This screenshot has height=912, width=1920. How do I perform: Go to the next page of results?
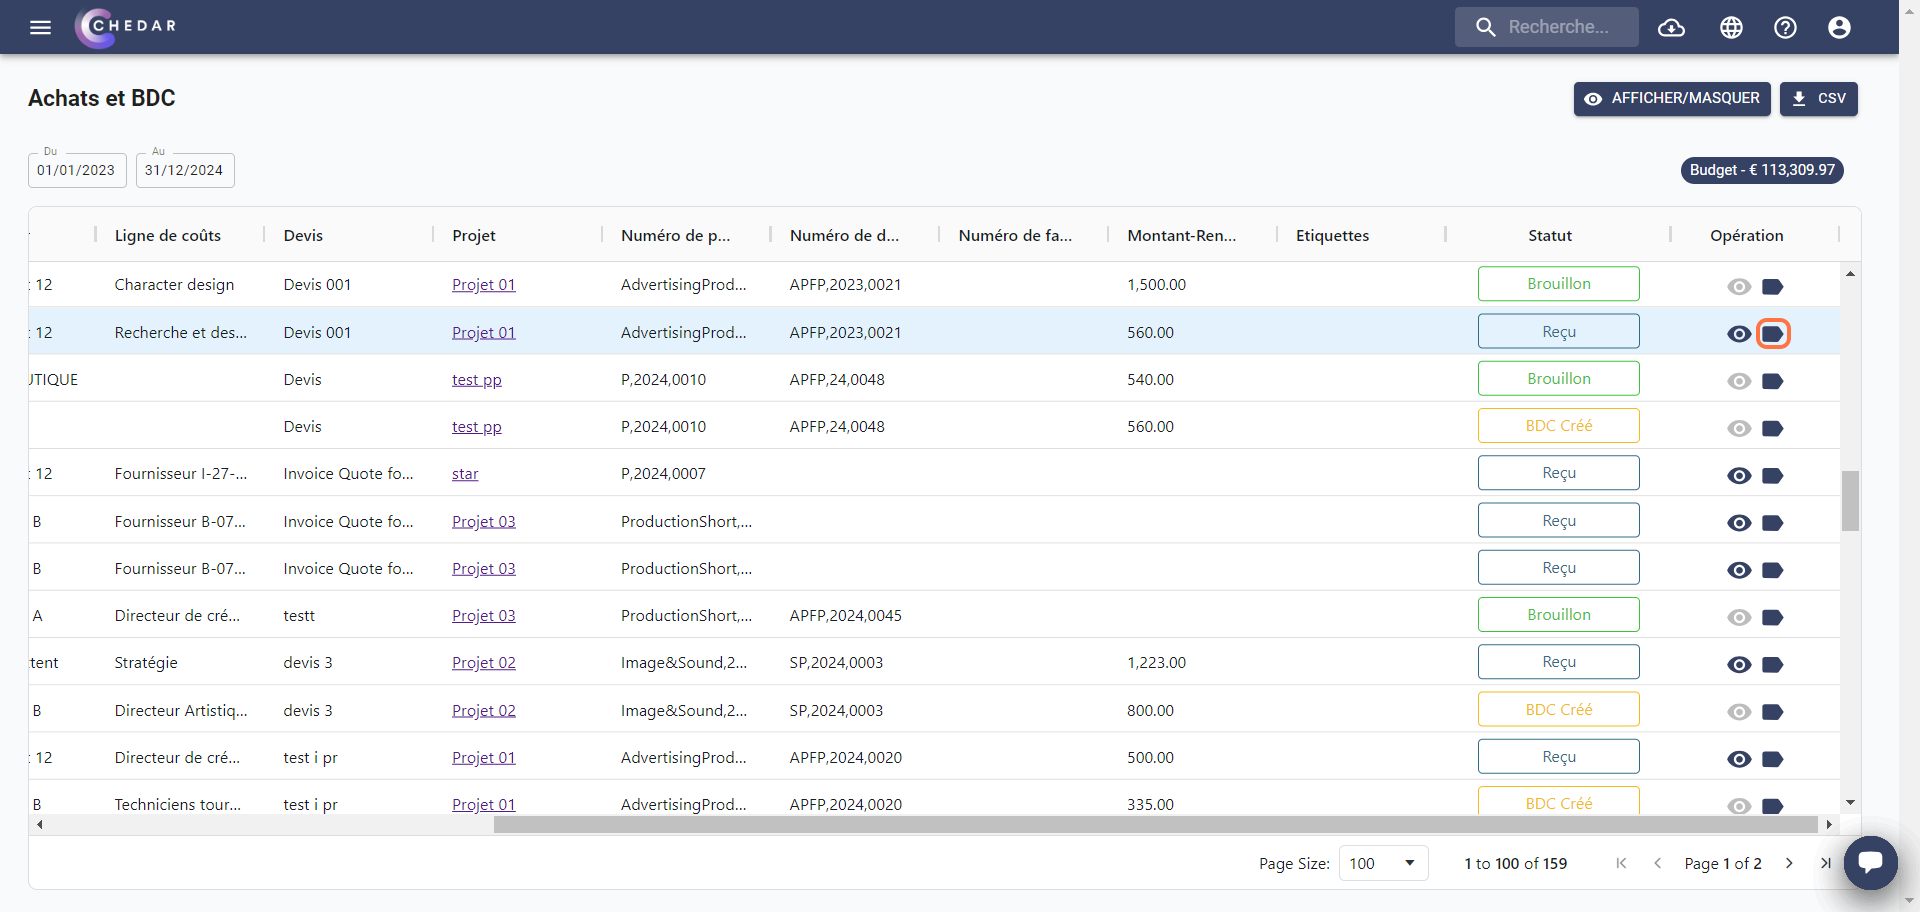(1789, 863)
